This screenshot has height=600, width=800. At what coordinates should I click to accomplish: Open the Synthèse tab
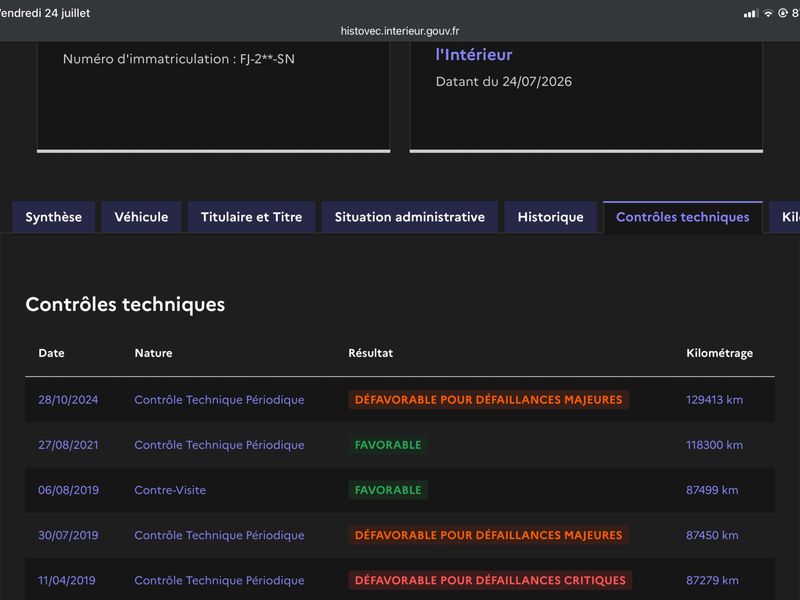pos(54,217)
